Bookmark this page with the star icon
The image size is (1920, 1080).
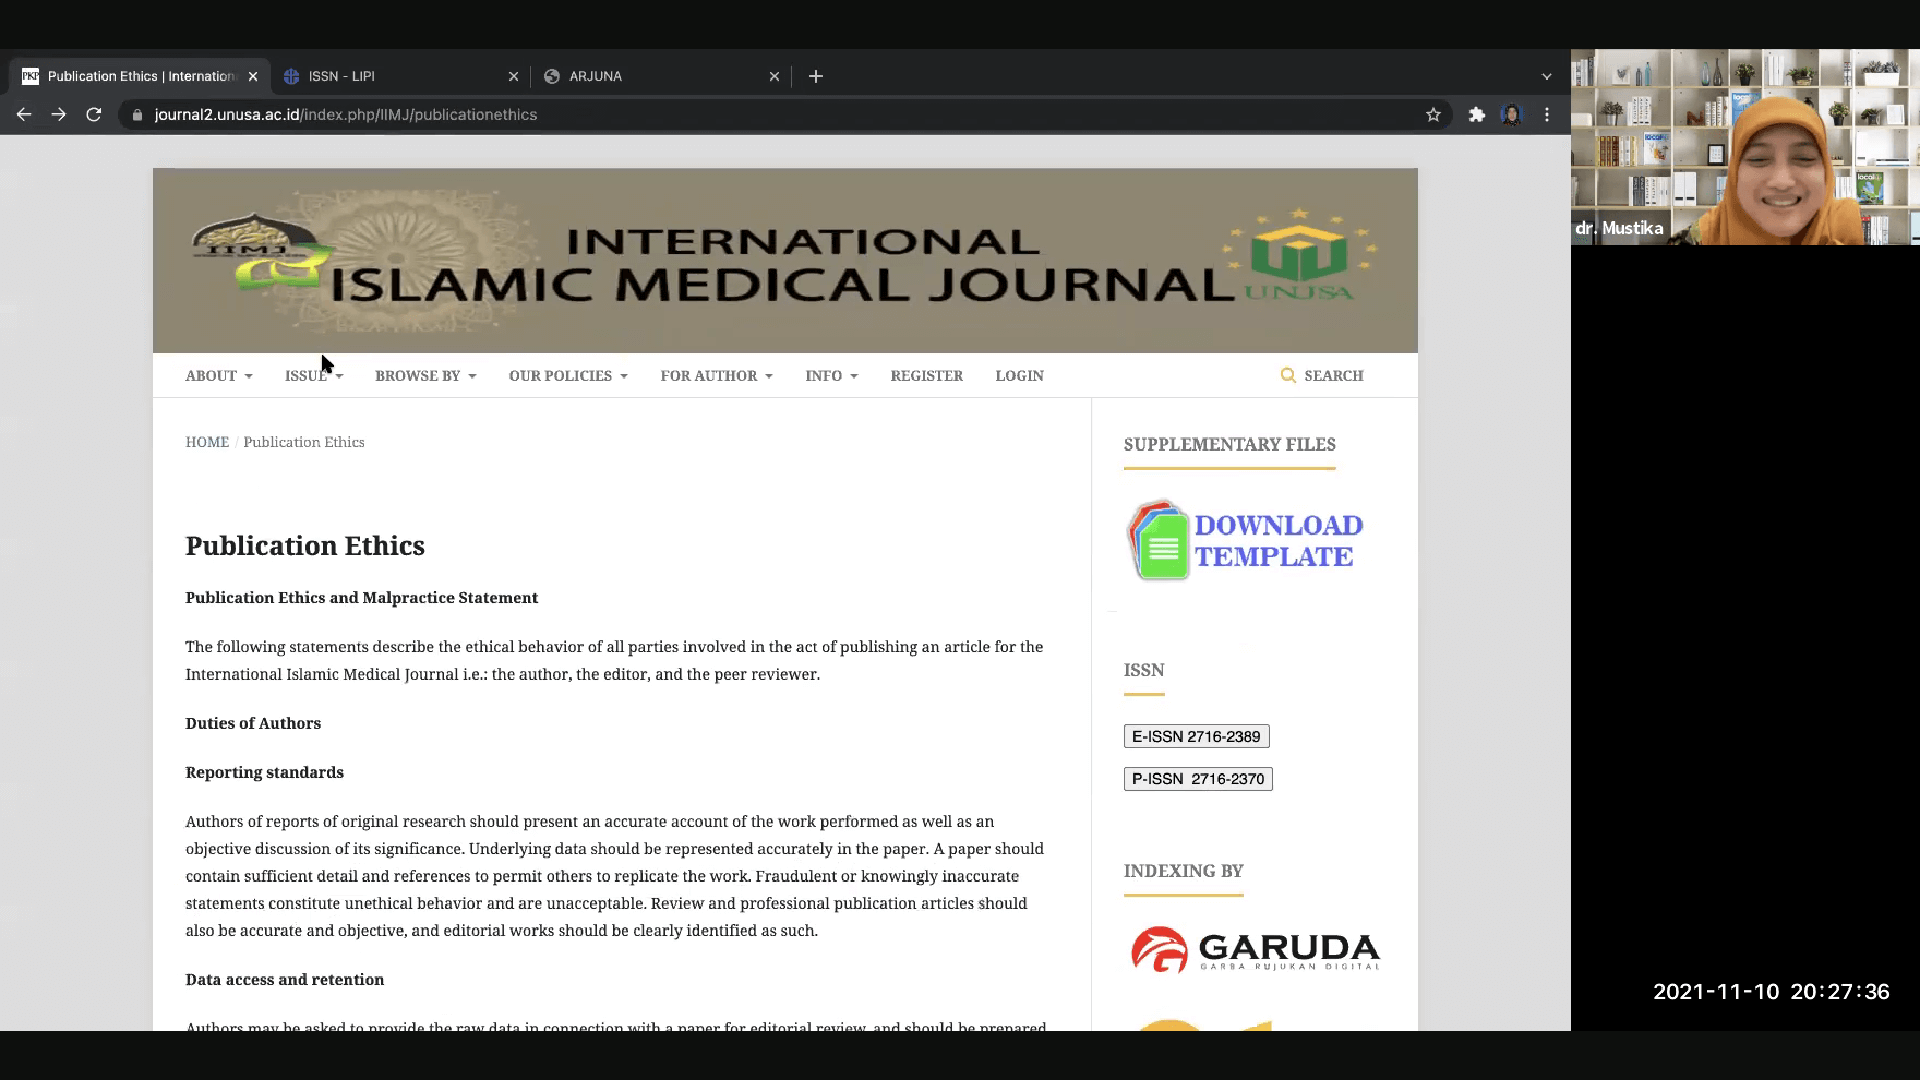tap(1433, 115)
